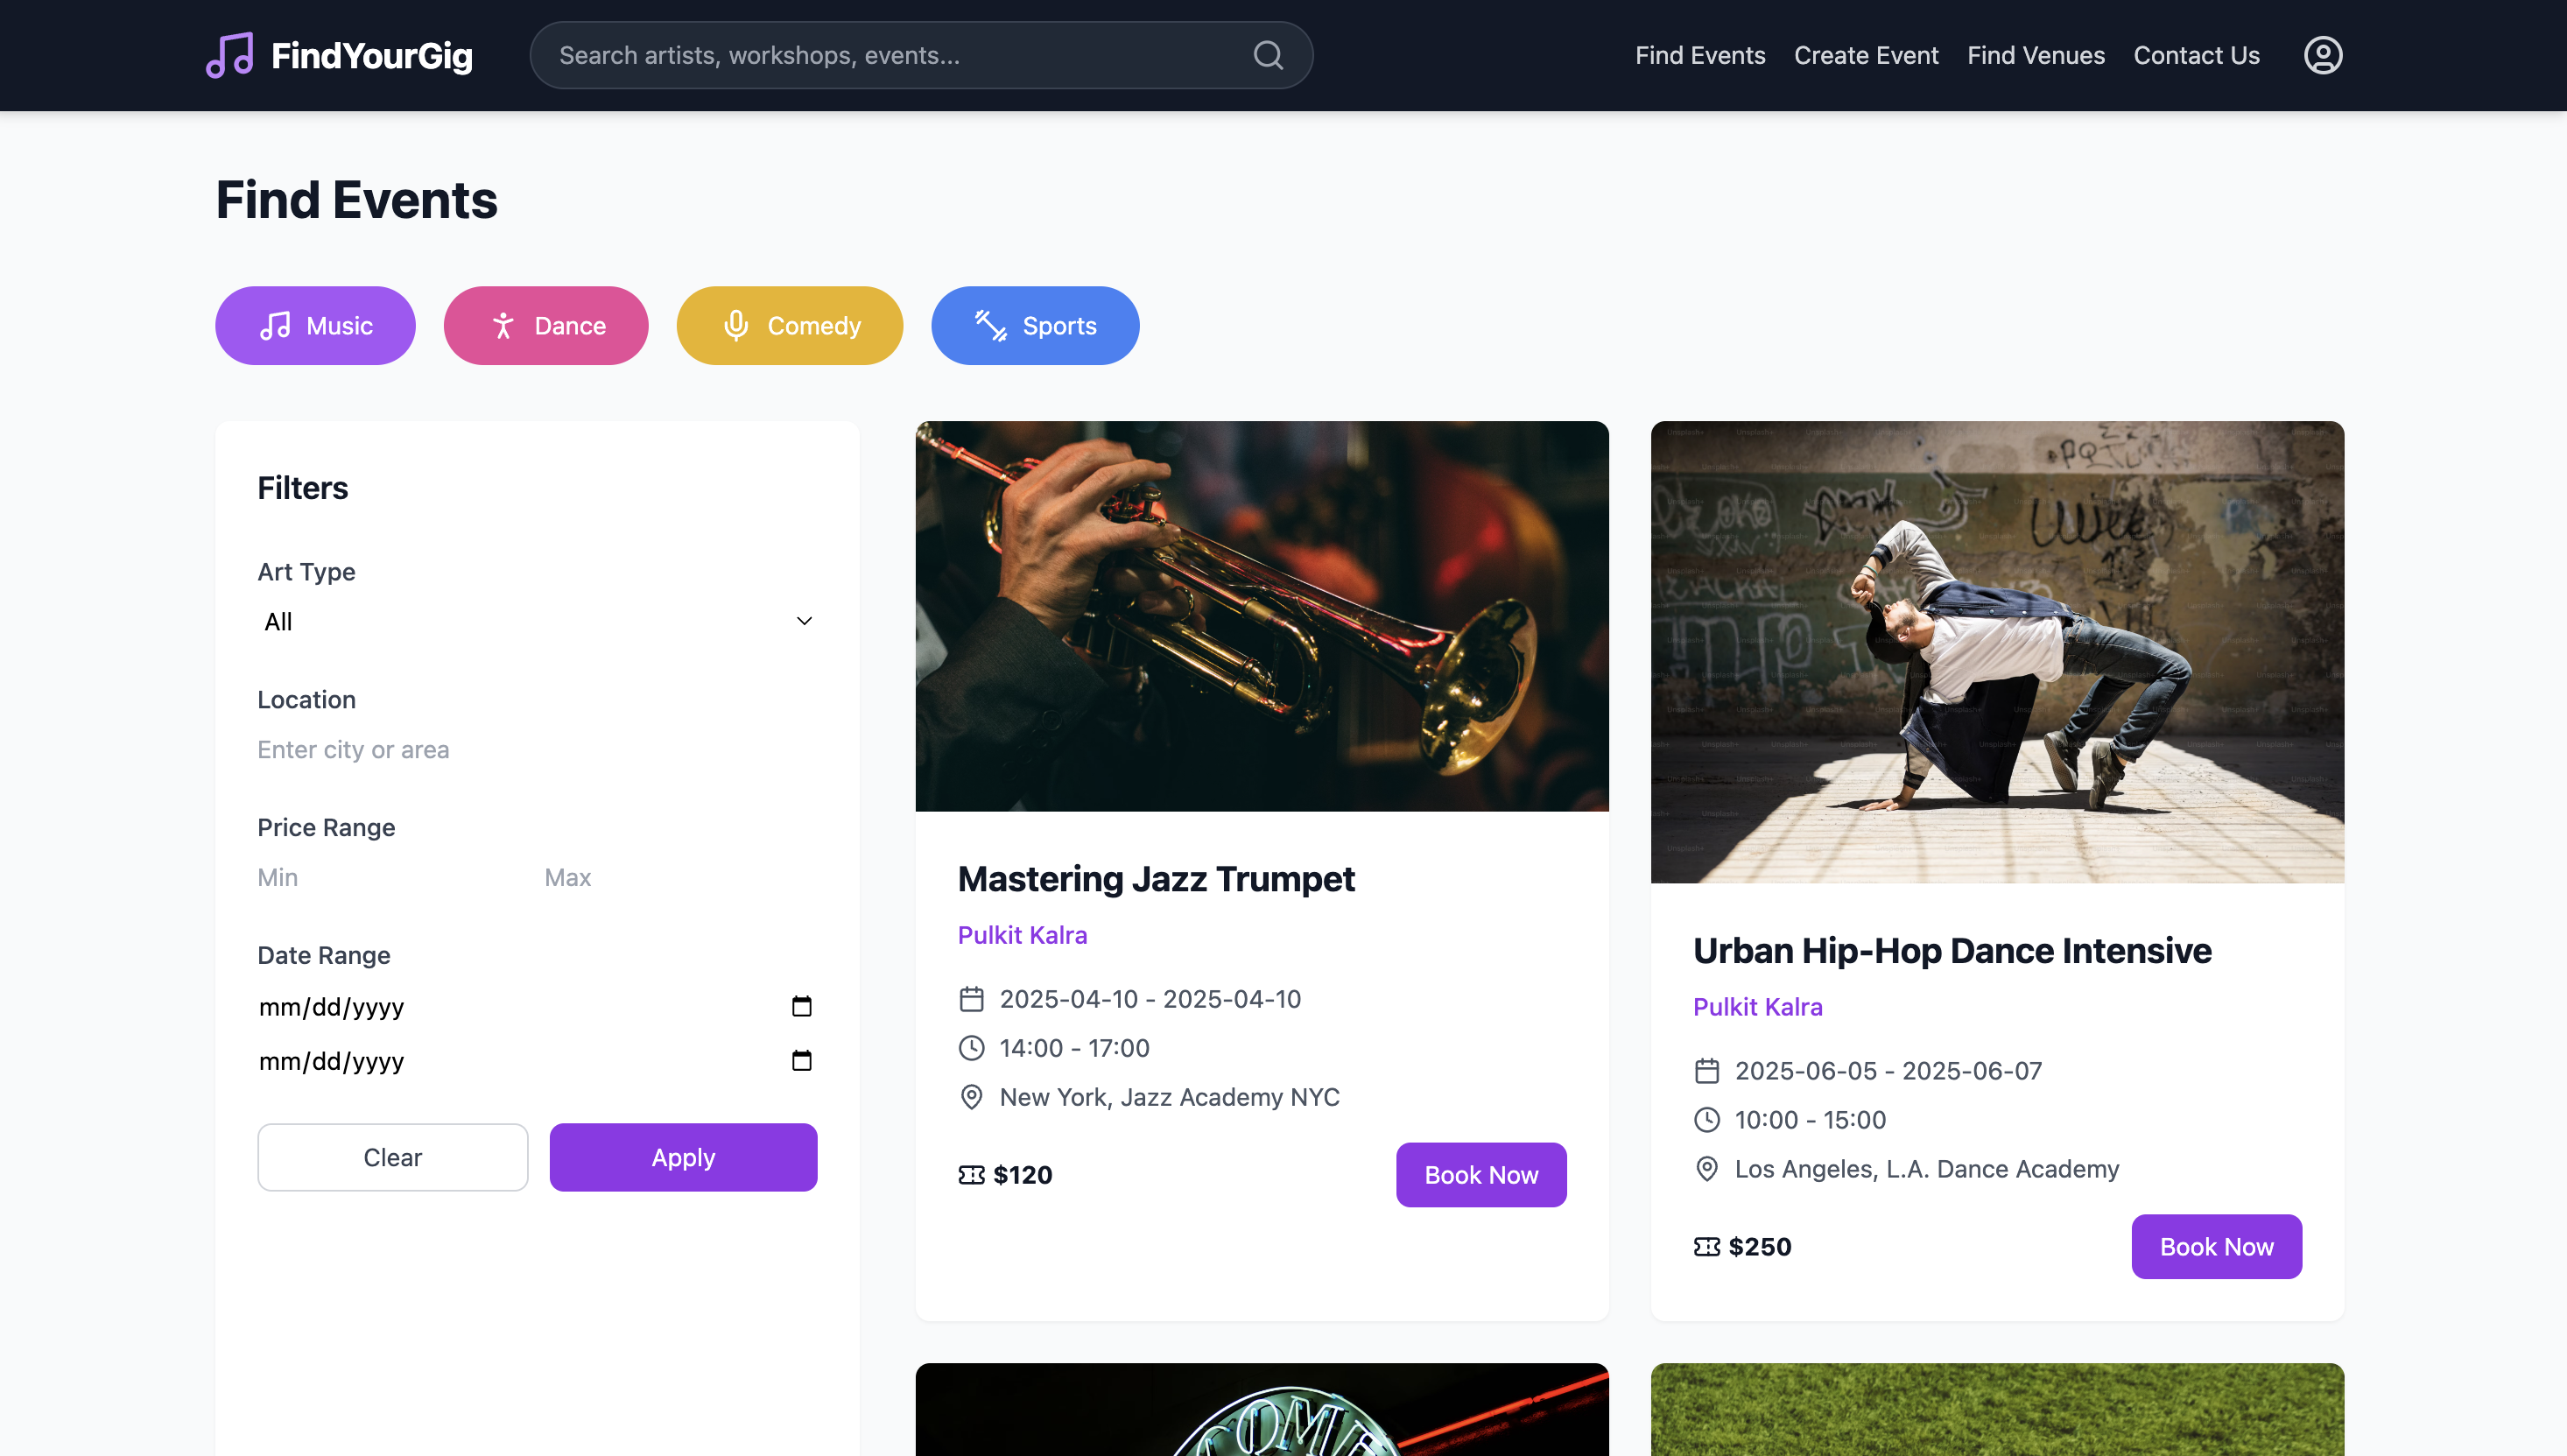Click the Location city input field

[x=537, y=750]
